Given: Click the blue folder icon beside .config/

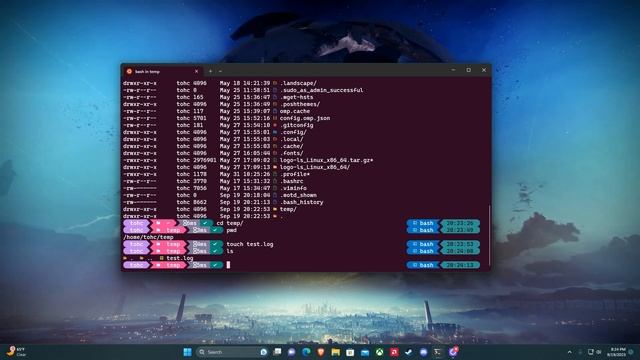Looking at the screenshot, I should 275,132.
